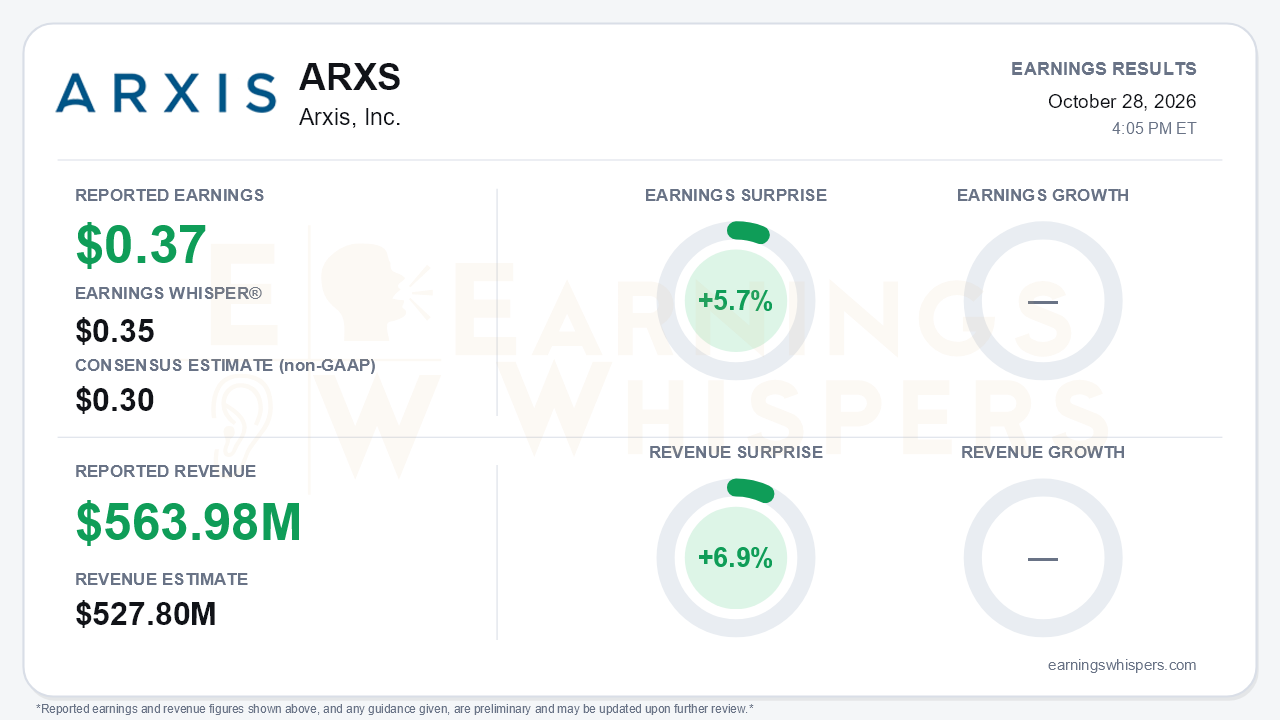
Task: Click the company name Arxis, Inc.
Action: click(x=350, y=117)
